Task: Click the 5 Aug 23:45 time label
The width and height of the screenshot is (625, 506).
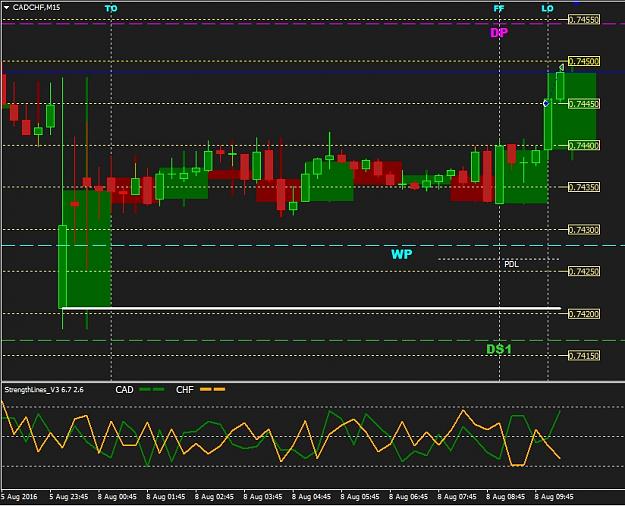Action: pyautogui.click(x=69, y=497)
